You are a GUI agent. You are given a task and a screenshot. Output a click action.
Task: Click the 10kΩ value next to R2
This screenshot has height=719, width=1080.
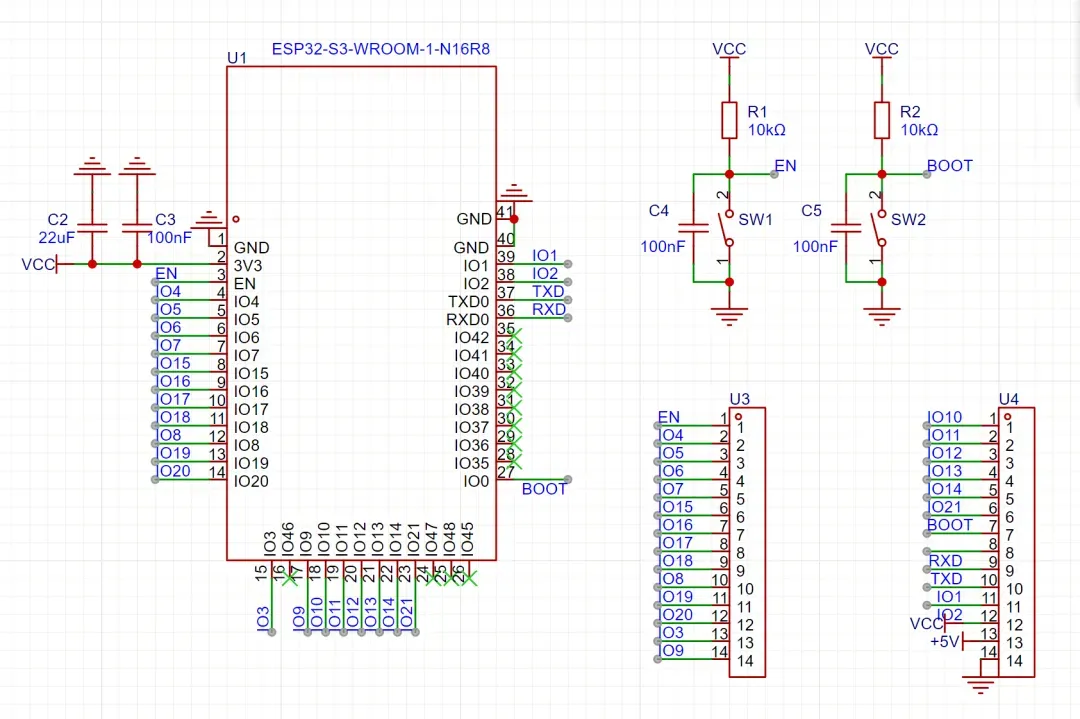[919, 129]
